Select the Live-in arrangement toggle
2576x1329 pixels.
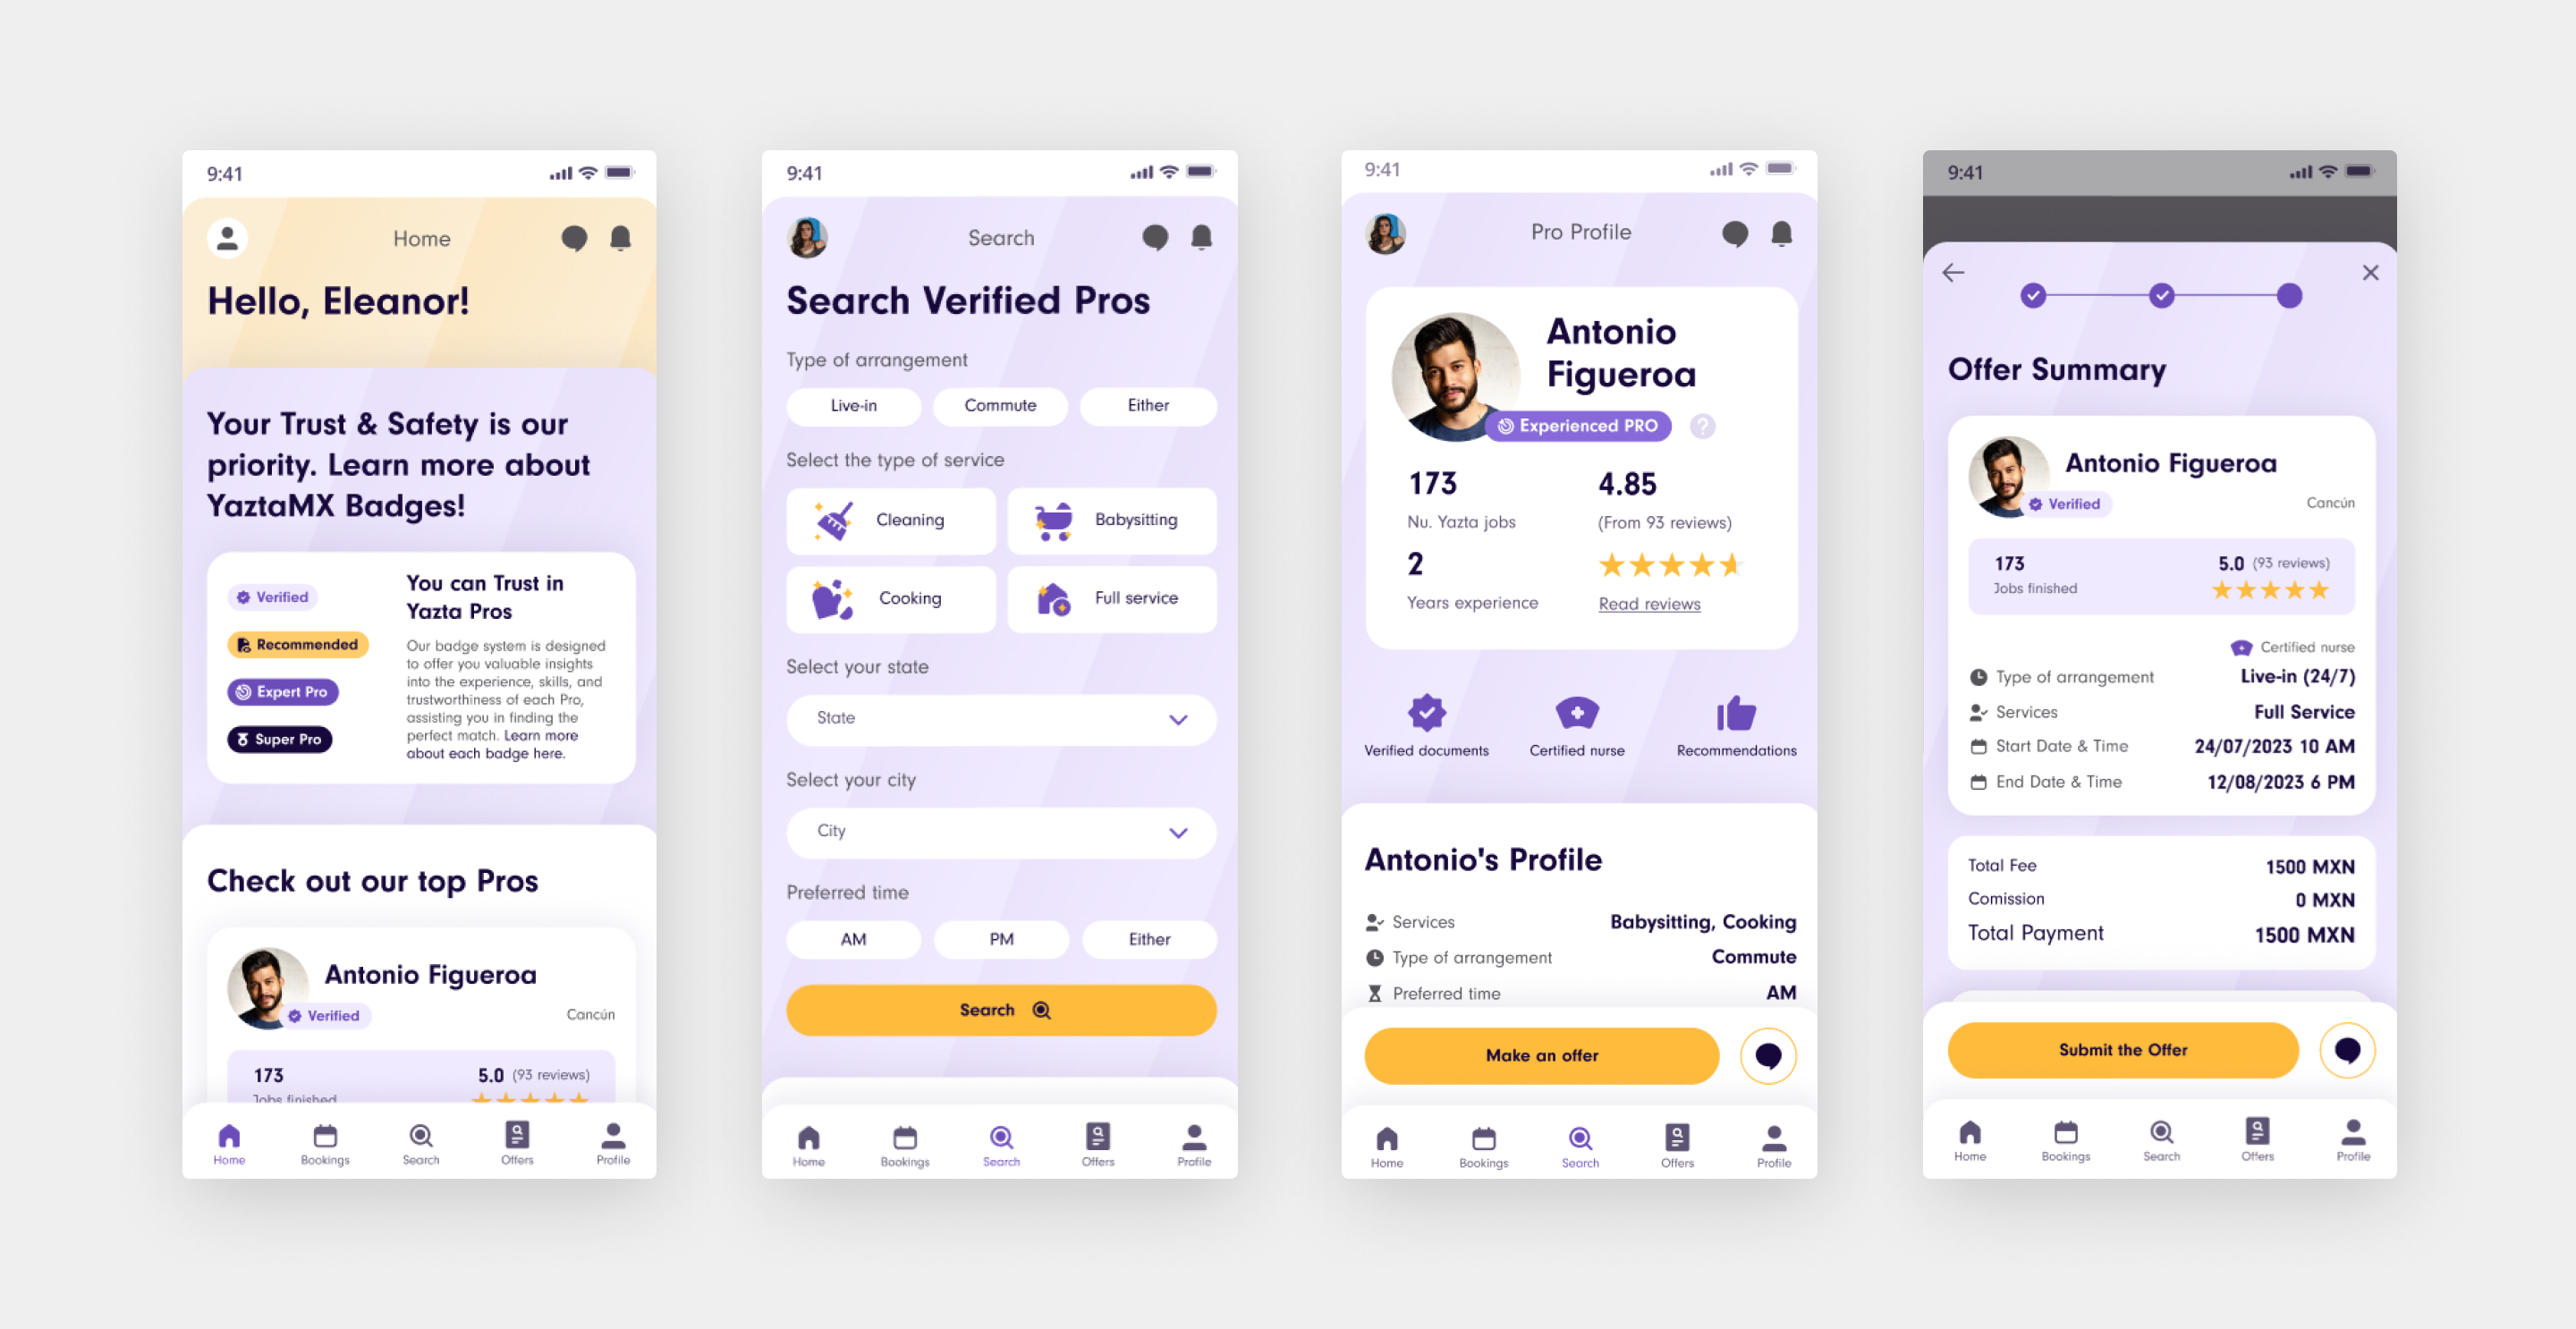pos(852,403)
